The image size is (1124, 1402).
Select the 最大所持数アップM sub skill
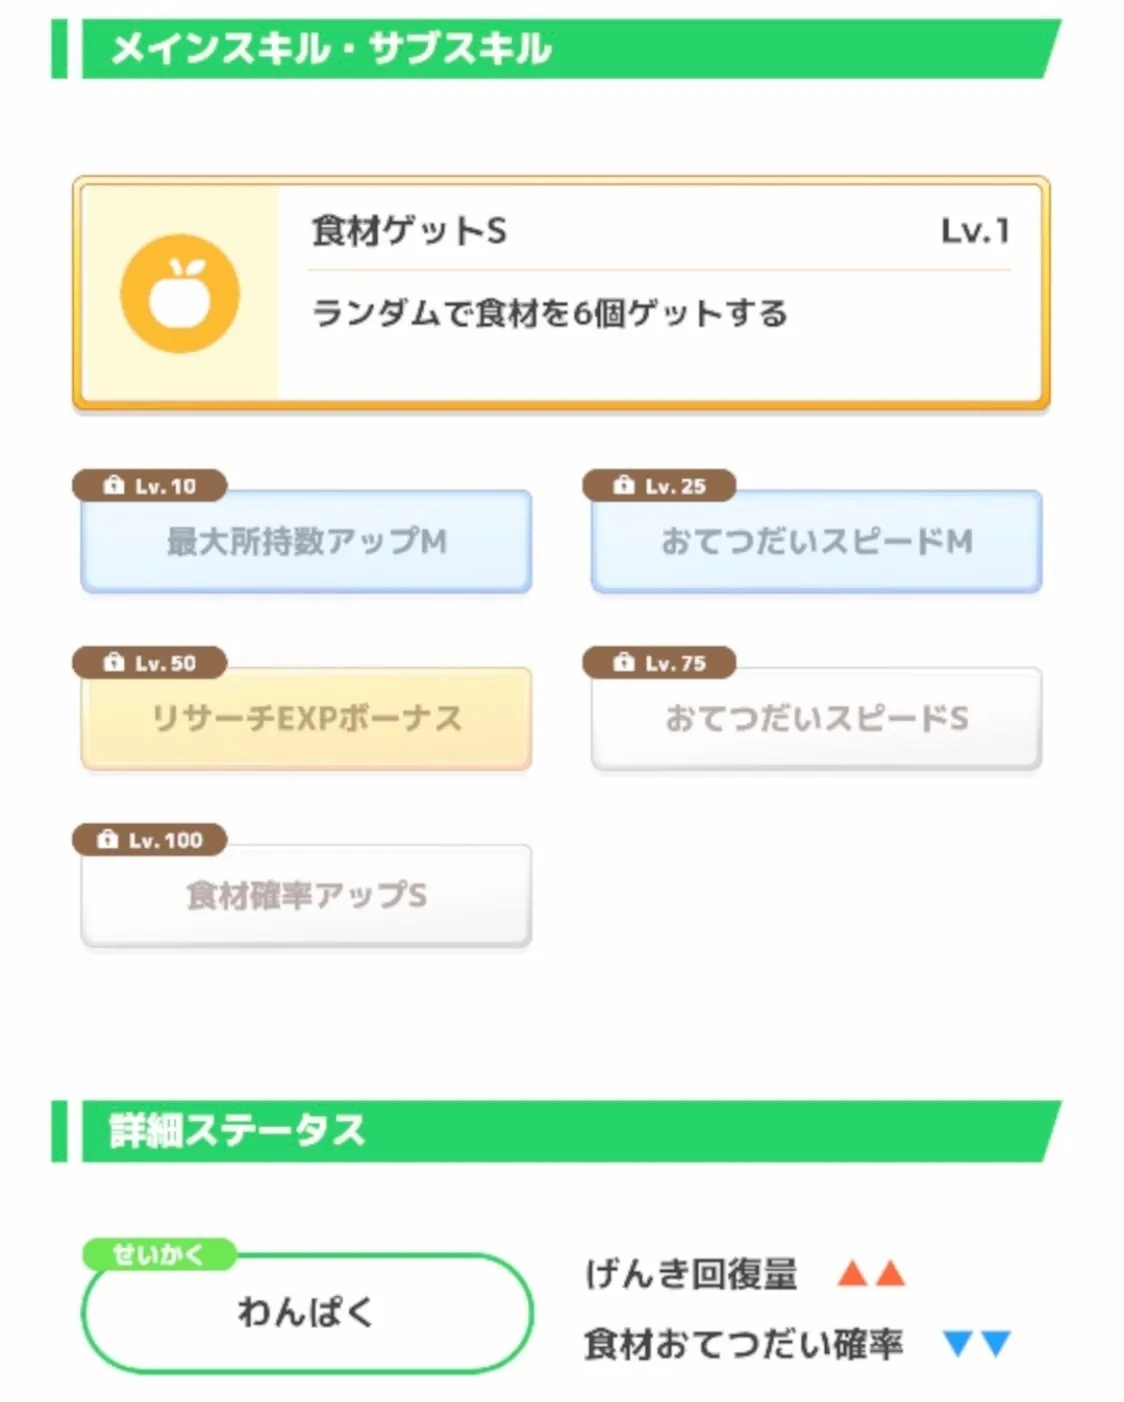[306, 542]
